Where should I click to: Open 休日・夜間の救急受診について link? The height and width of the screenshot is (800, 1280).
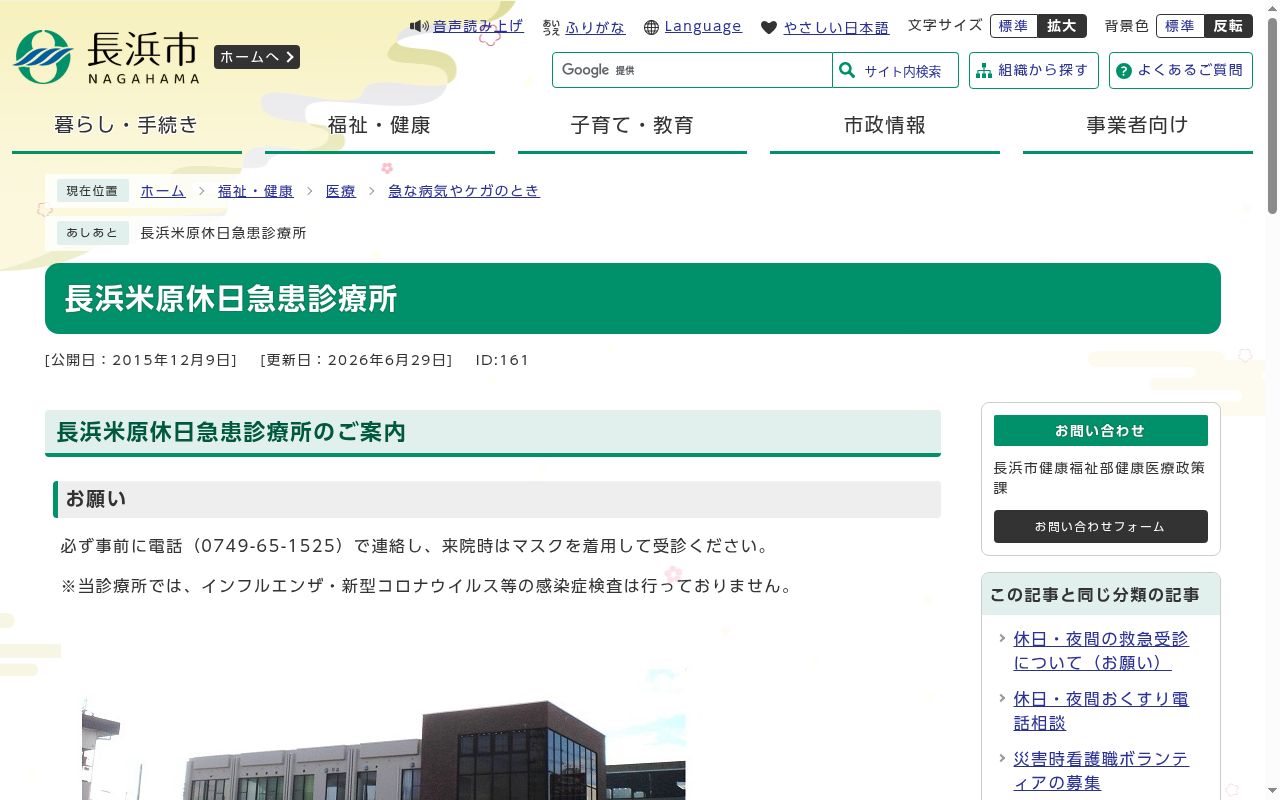(1101, 651)
